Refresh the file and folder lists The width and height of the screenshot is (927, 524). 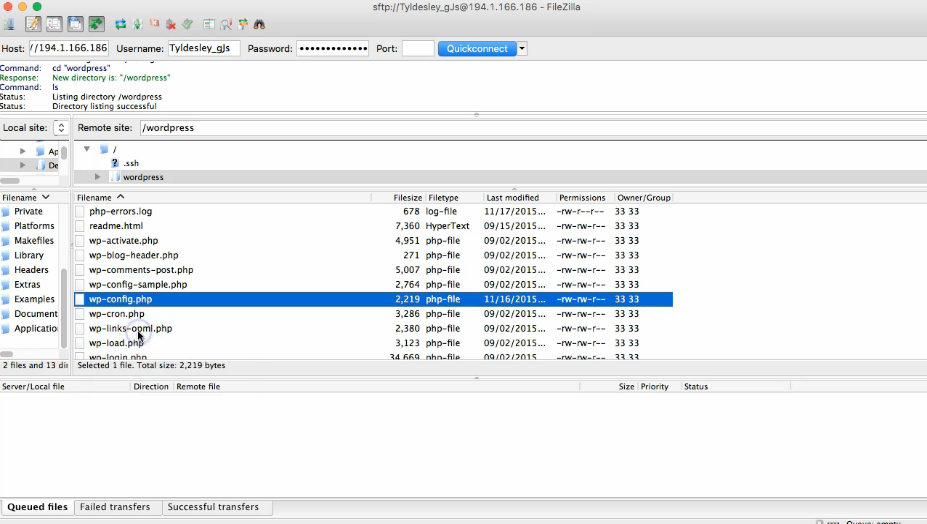(x=121, y=24)
